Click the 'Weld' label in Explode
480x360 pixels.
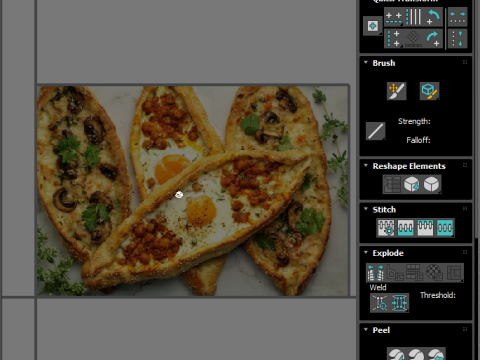click(x=378, y=287)
